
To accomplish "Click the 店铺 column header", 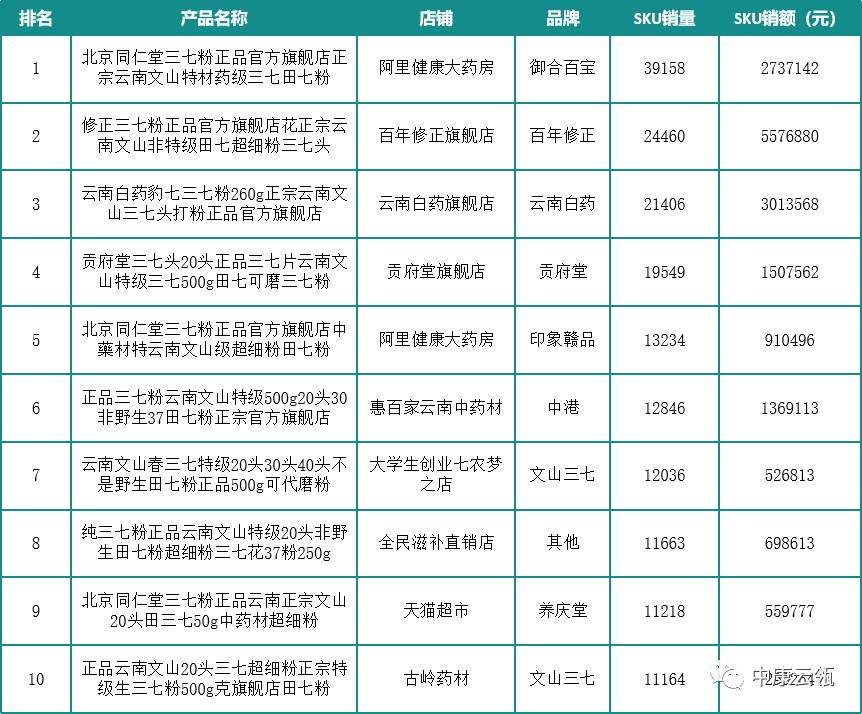I will pyautogui.click(x=436, y=18).
